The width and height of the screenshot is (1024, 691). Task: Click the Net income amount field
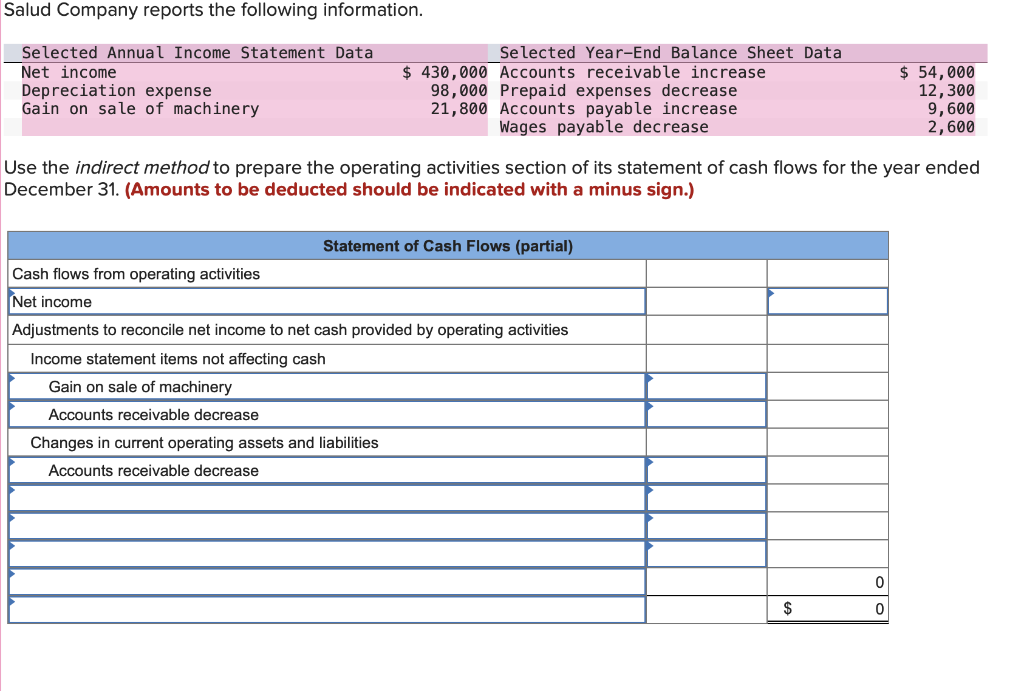tap(827, 302)
